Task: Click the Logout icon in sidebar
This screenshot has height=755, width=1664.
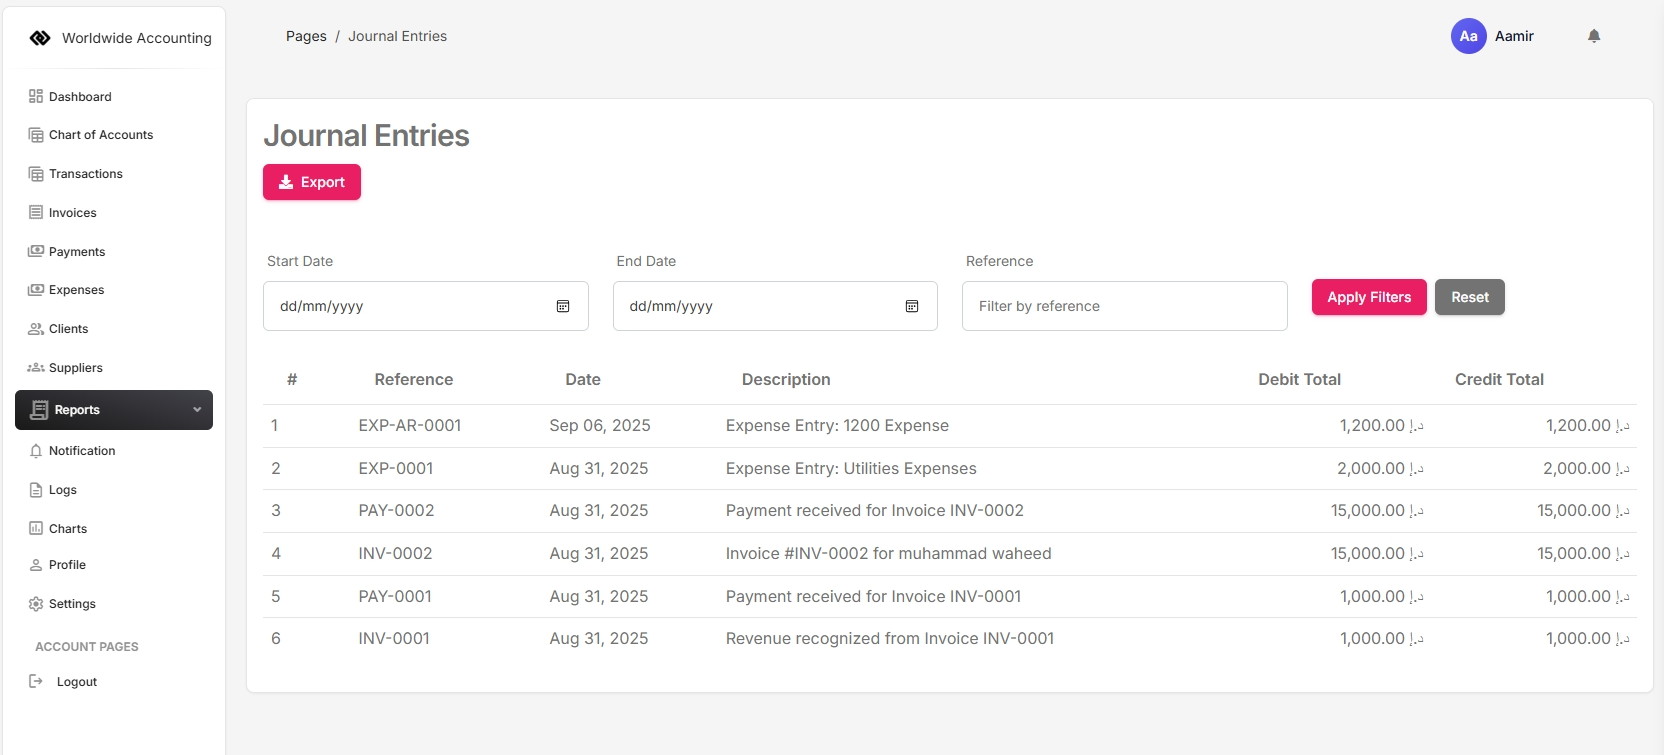Action: (x=36, y=682)
